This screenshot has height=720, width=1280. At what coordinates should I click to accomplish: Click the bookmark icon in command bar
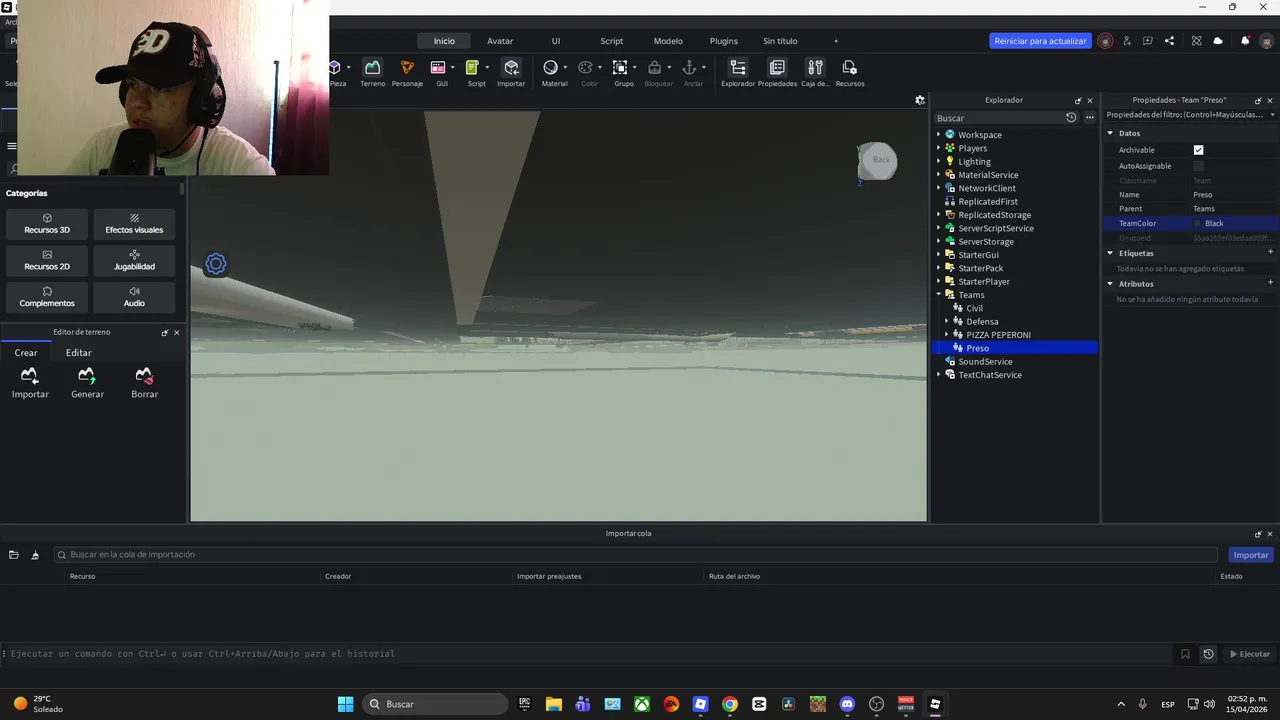point(1185,654)
